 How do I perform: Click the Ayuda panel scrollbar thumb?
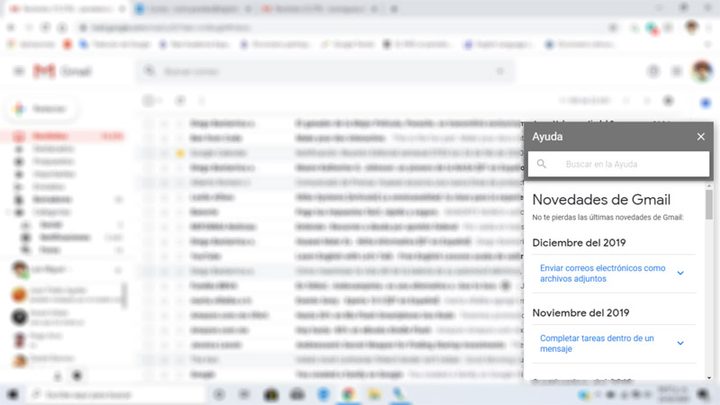click(x=709, y=205)
